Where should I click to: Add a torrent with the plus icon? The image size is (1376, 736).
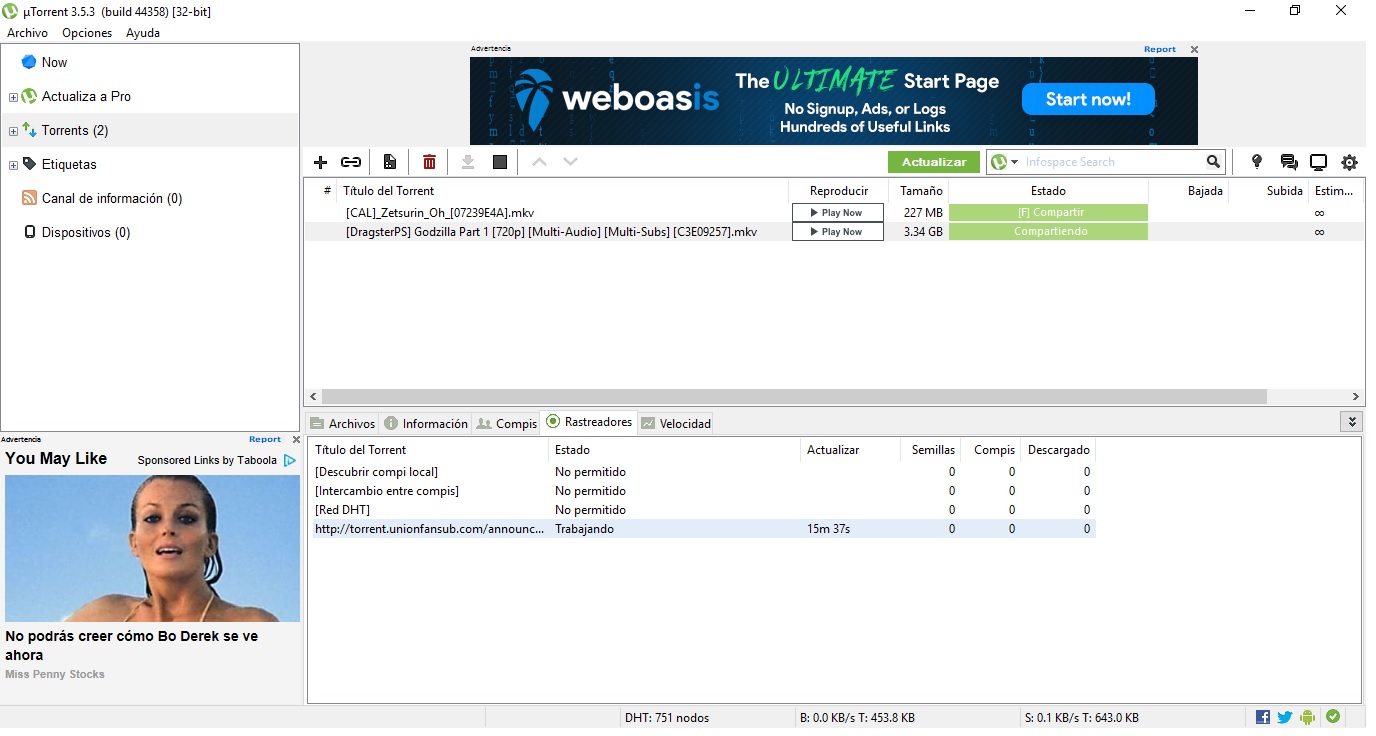pyautogui.click(x=321, y=162)
